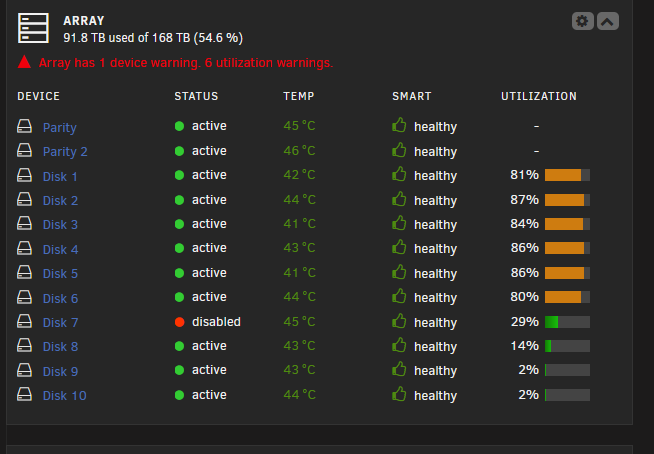Click the green active dot for Parity 2
Viewport: 654px width, 454px height.
click(x=179, y=151)
